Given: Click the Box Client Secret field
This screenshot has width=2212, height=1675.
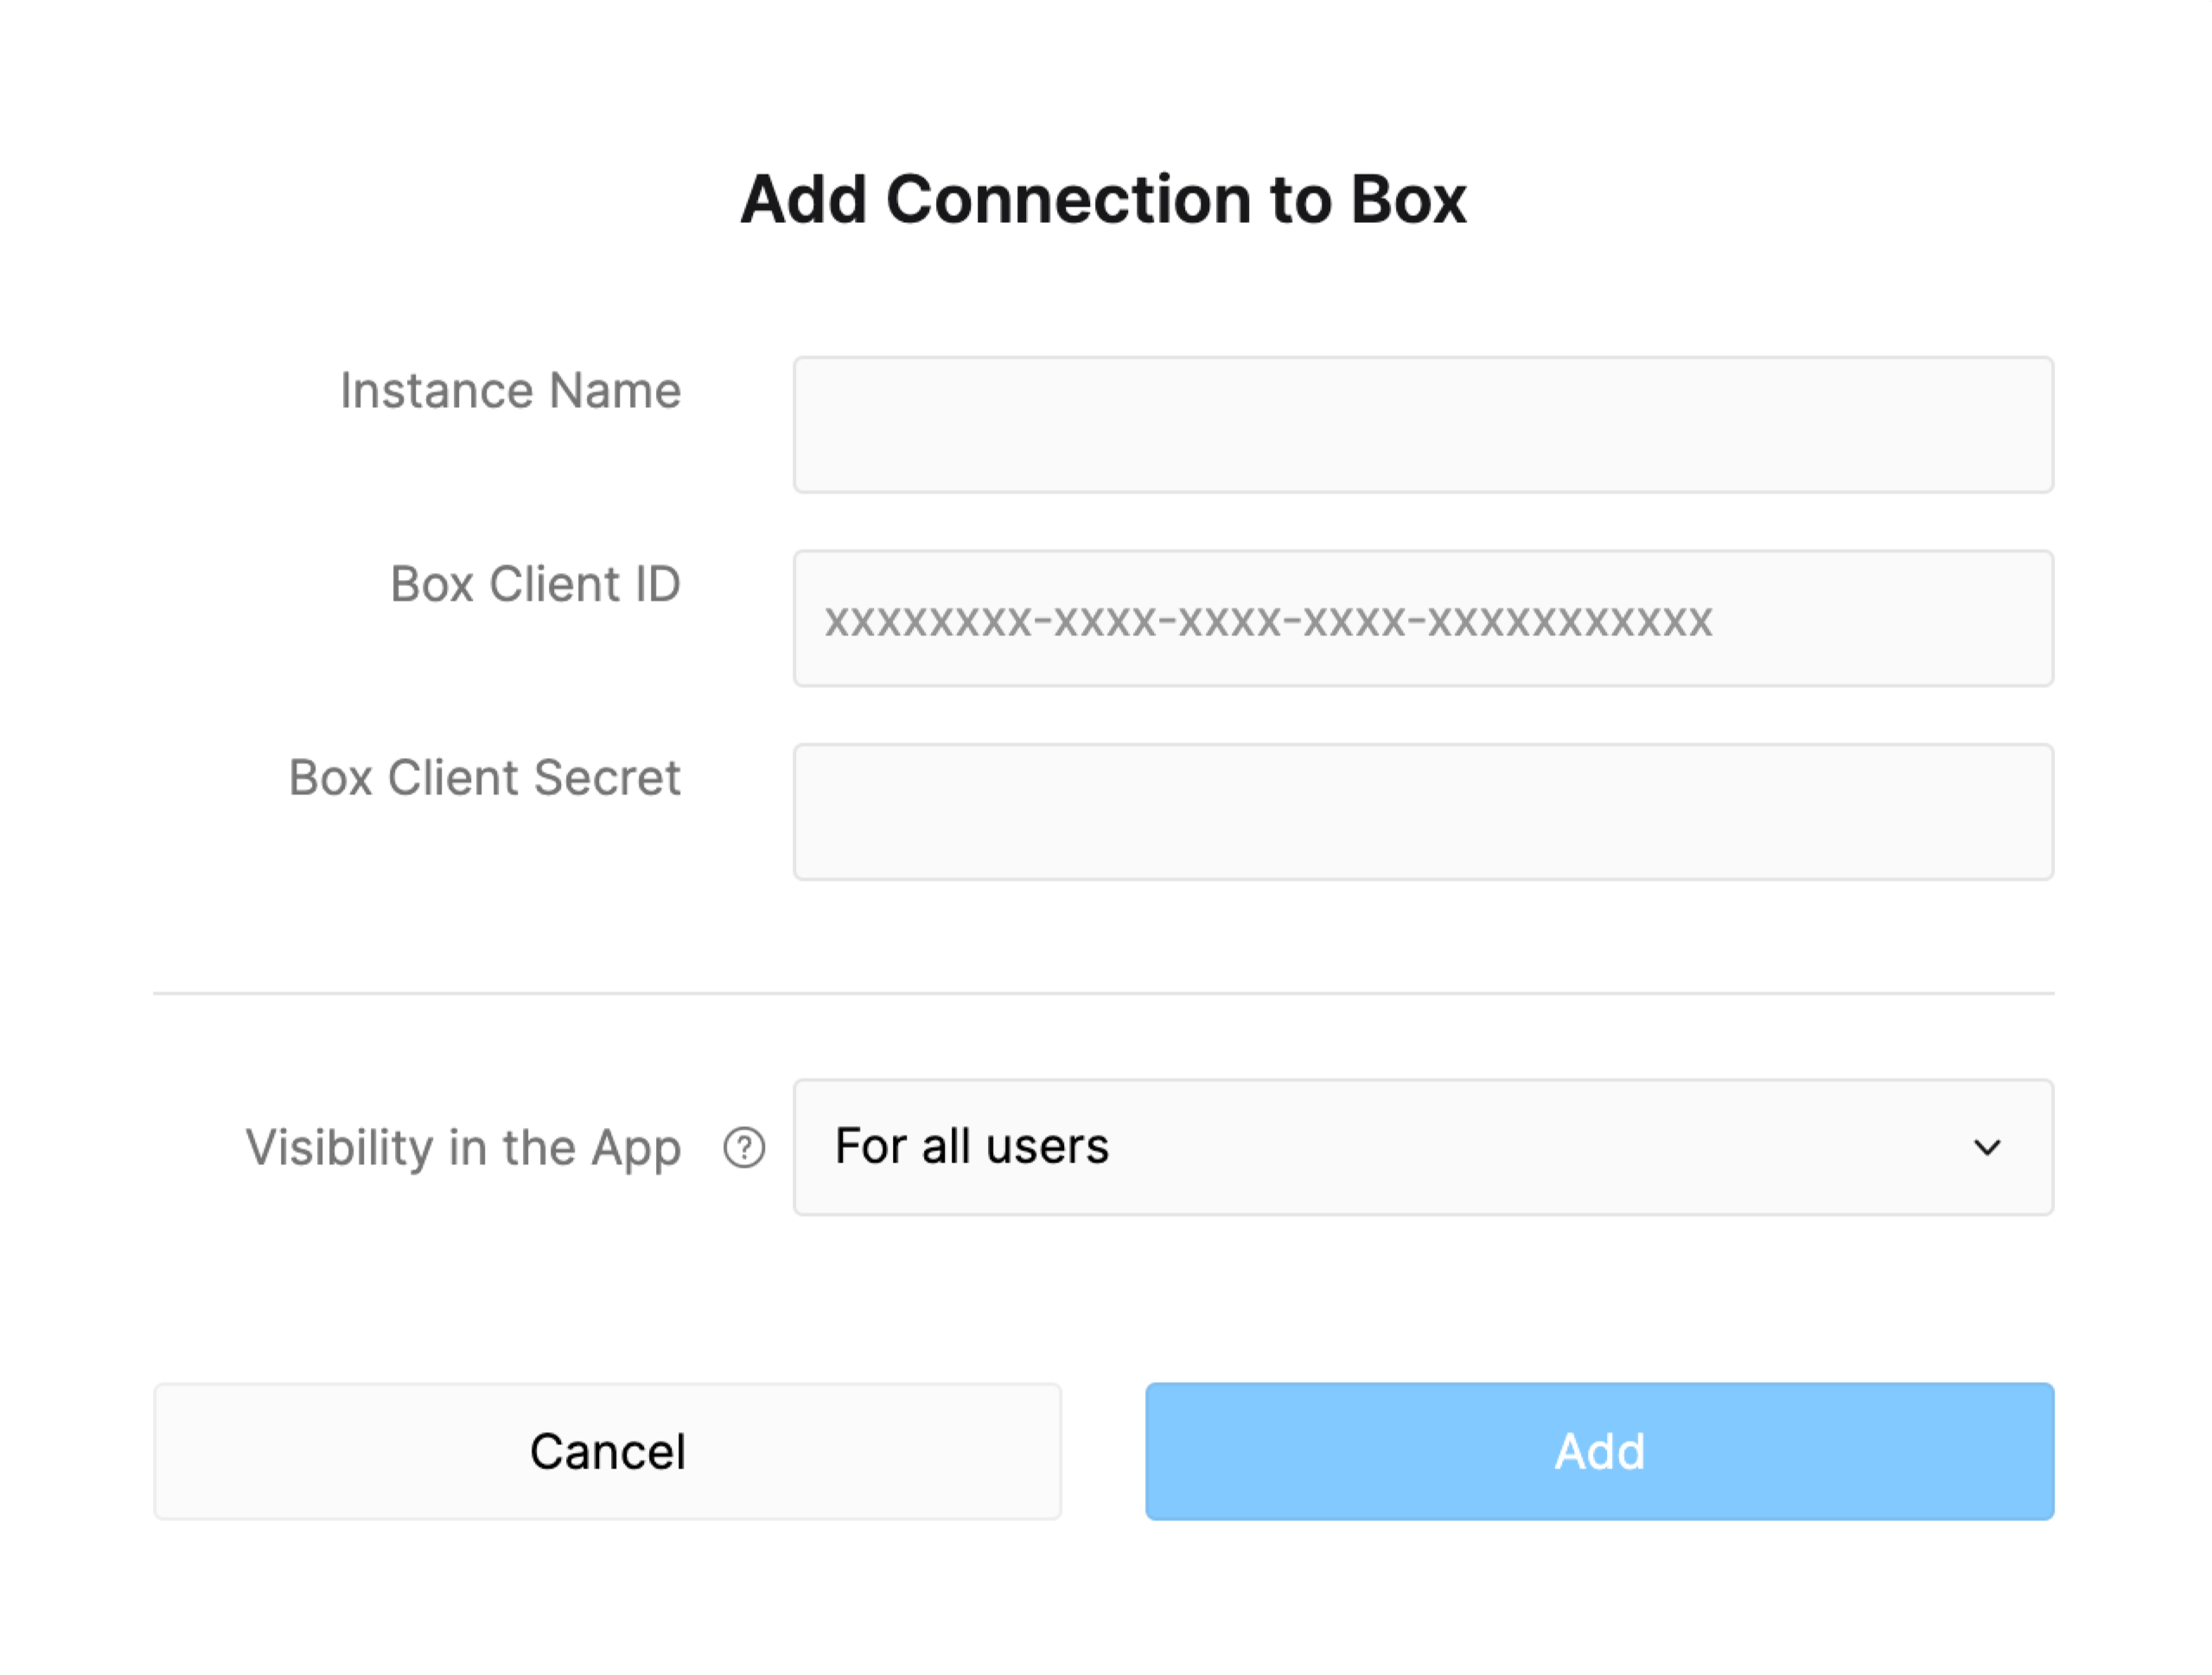Looking at the screenshot, I should [x=1423, y=812].
